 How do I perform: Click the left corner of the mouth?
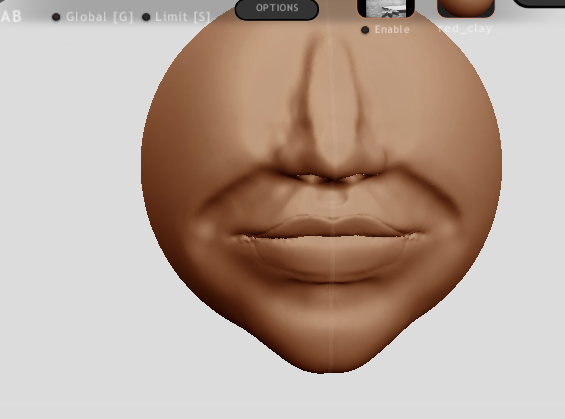(242, 237)
